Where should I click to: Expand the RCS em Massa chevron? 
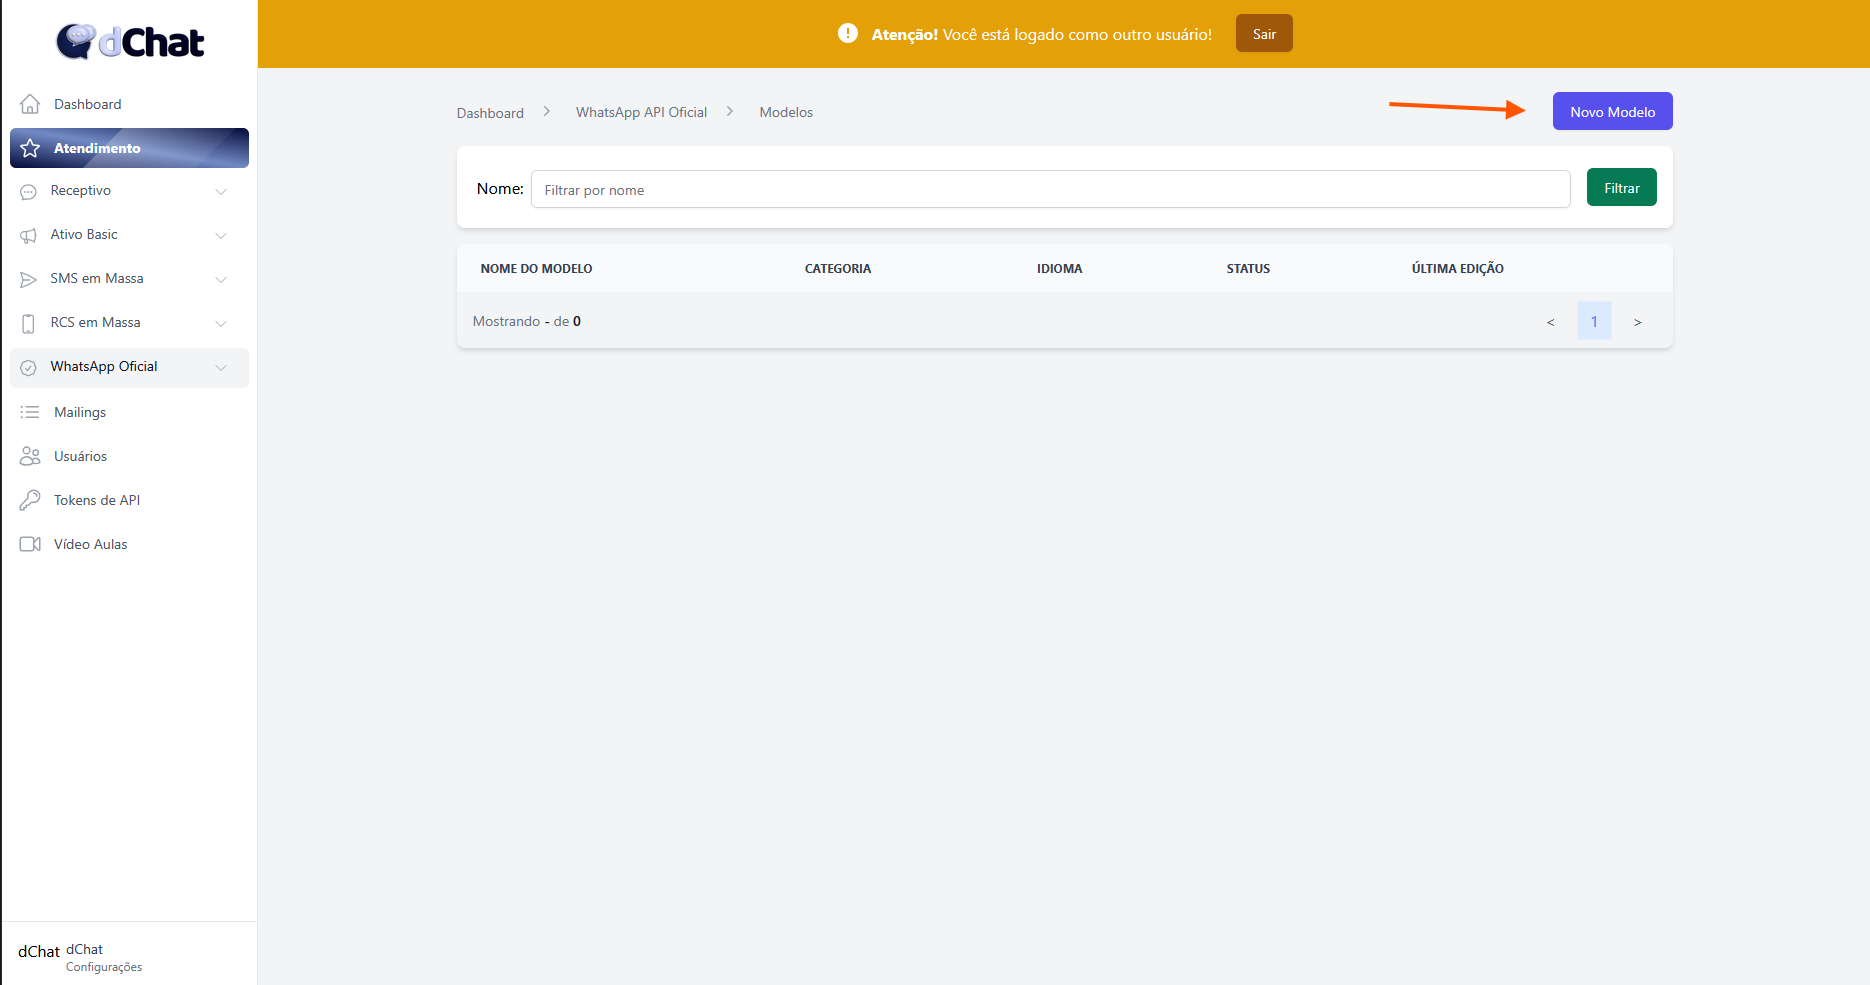pos(221,323)
